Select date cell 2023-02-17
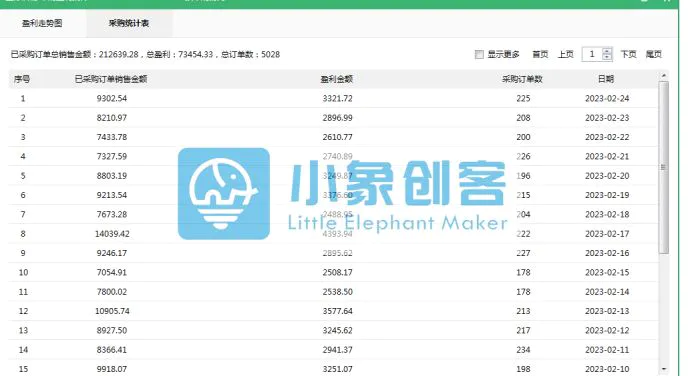The image size is (700, 376). pyautogui.click(x=607, y=234)
